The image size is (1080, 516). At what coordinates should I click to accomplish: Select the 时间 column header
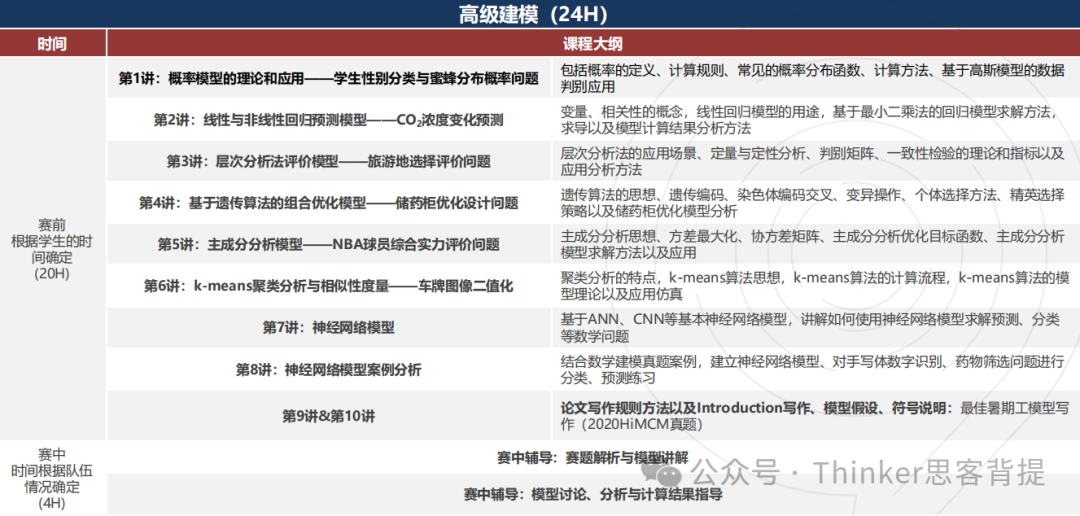(x=52, y=43)
